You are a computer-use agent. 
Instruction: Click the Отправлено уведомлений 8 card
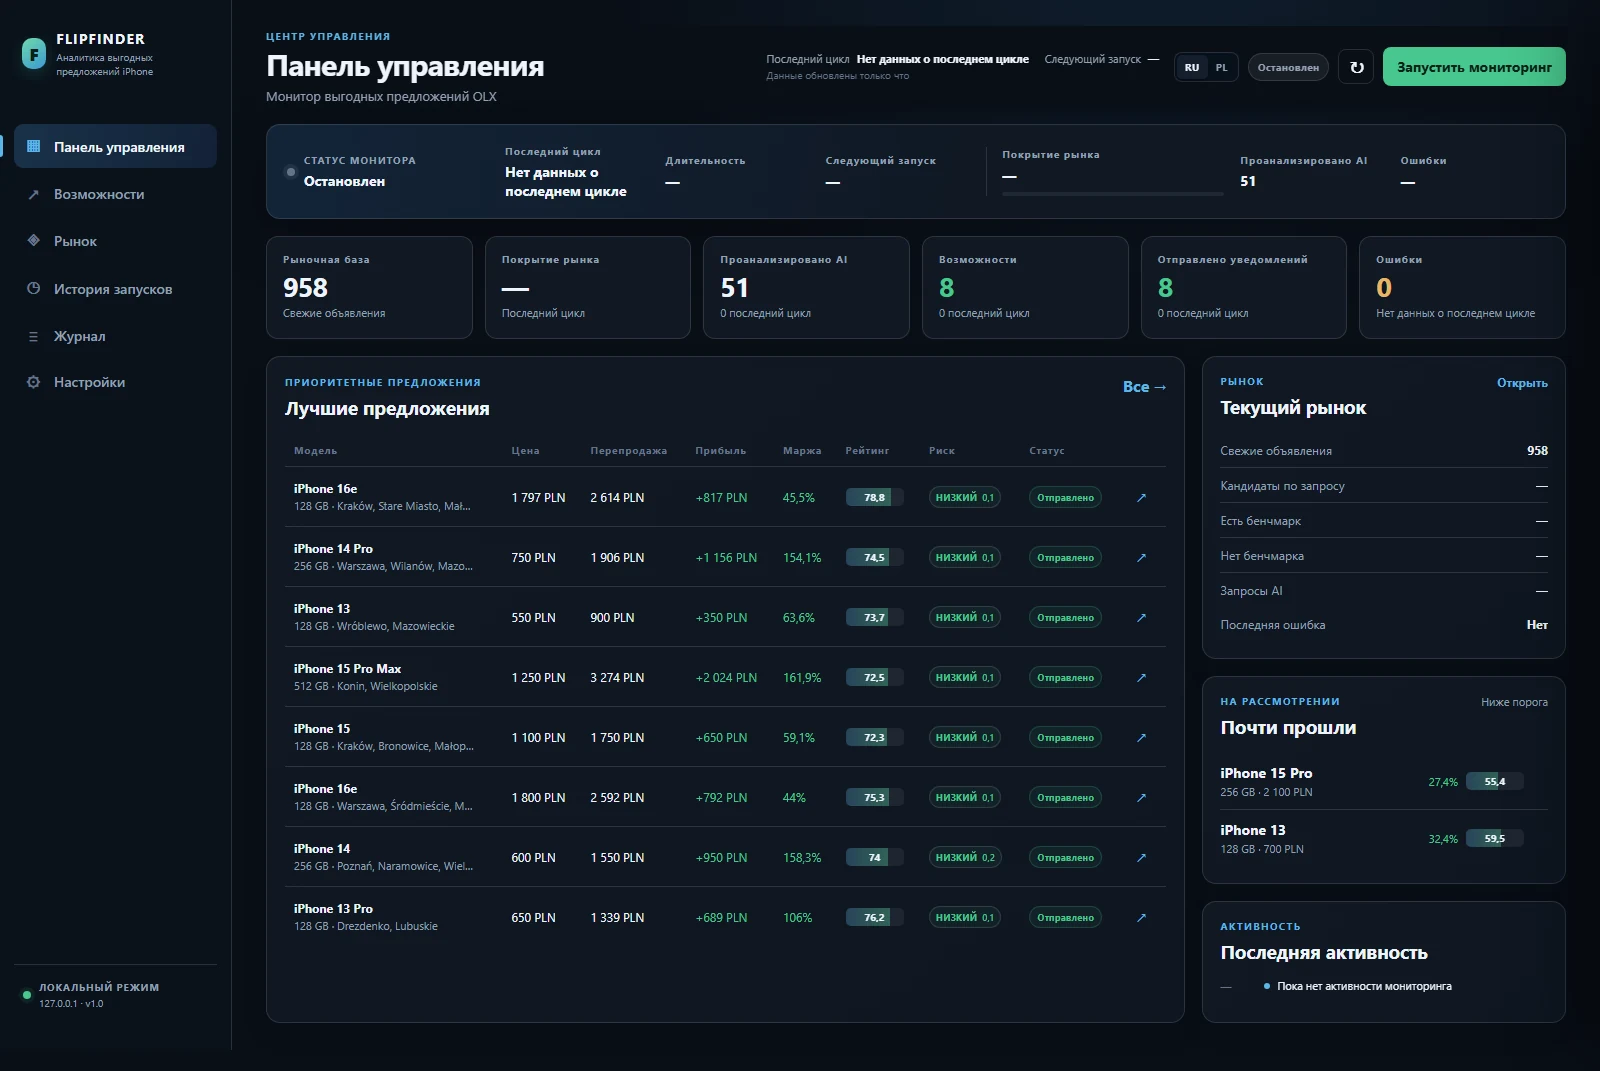point(1244,287)
